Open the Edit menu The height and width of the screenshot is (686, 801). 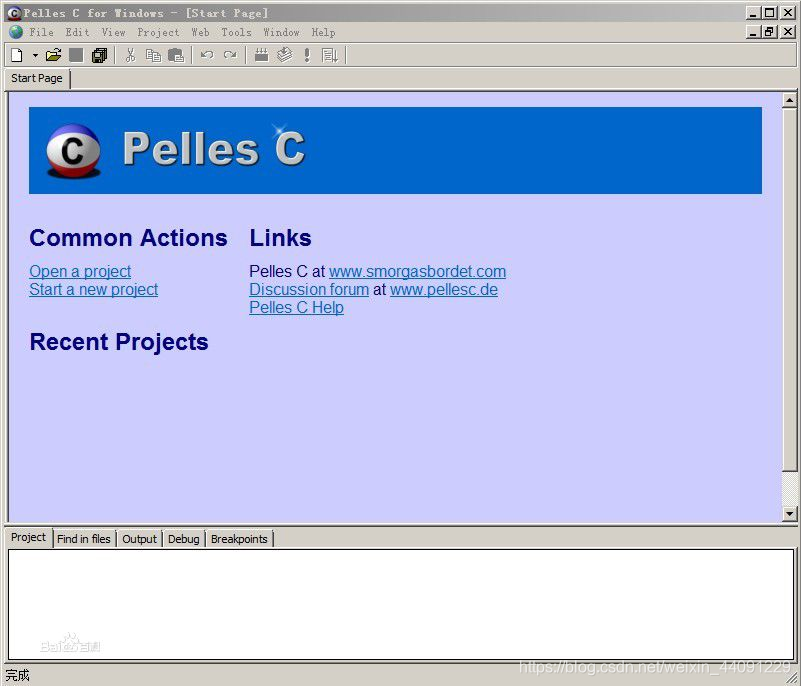(78, 32)
